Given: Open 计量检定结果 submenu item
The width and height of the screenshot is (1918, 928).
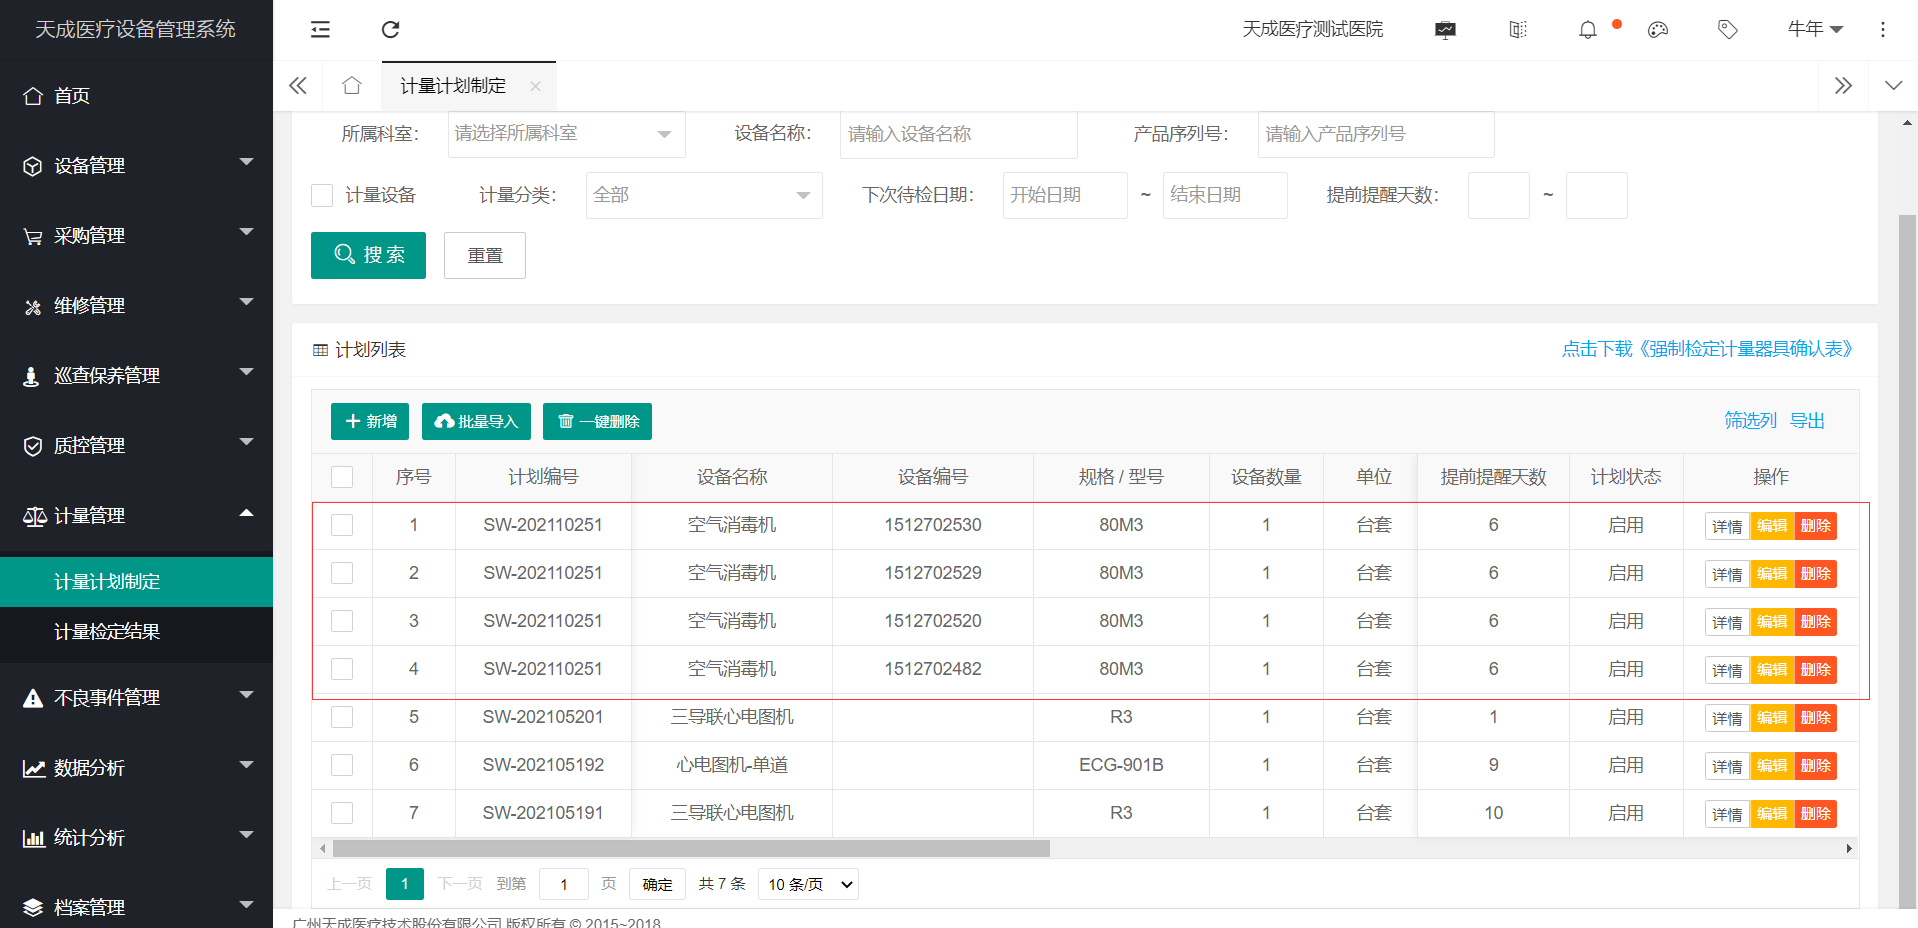Looking at the screenshot, I should pos(136,632).
